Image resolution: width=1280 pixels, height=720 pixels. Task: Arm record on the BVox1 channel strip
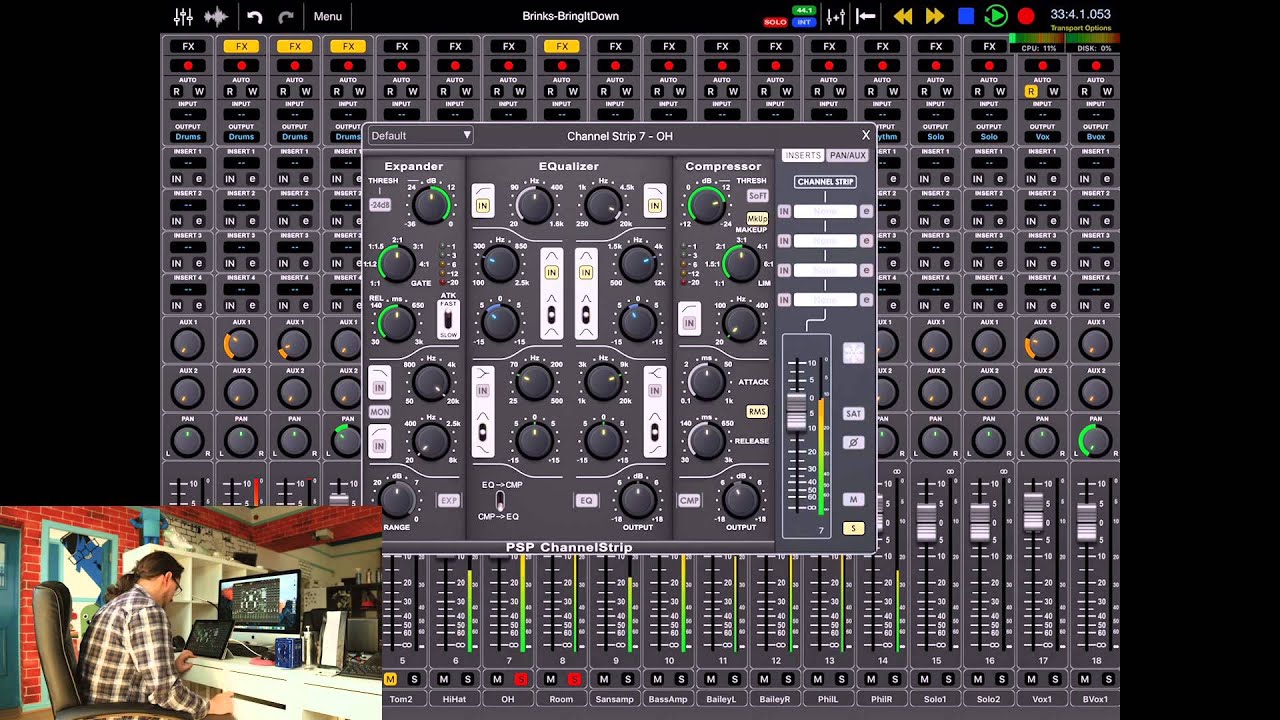[x=1096, y=66]
